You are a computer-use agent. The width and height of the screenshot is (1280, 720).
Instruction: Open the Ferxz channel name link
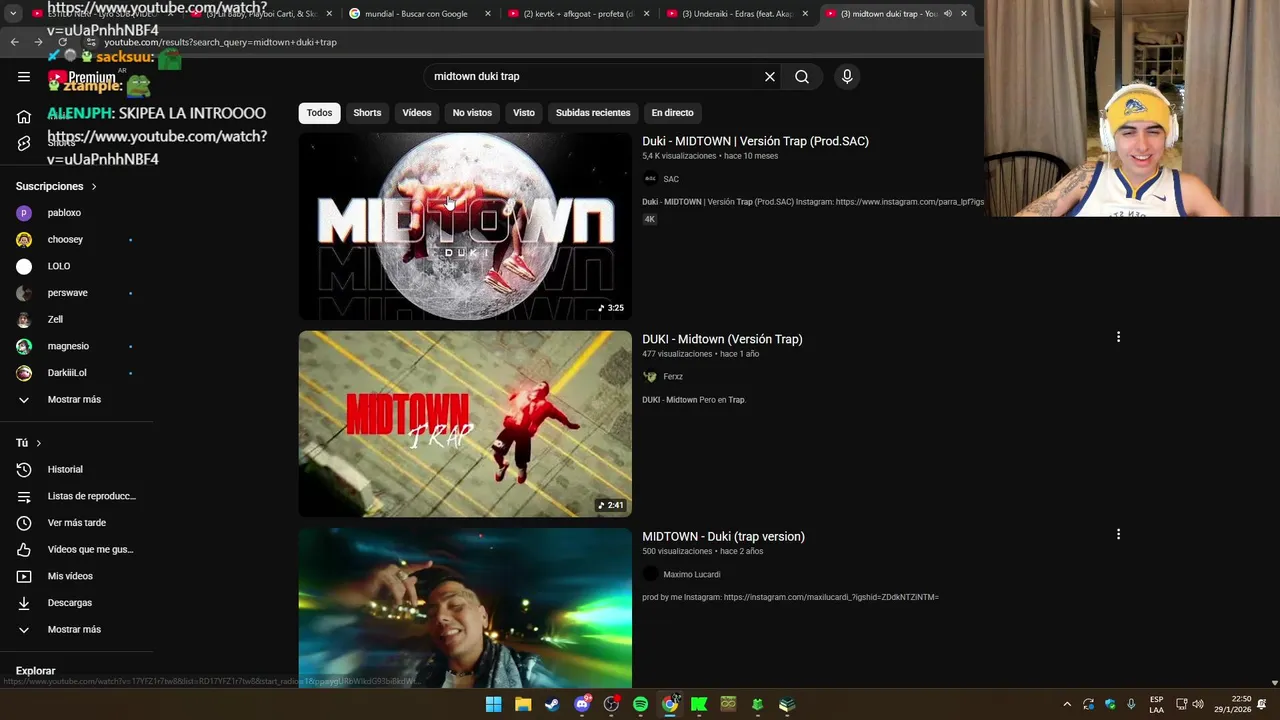[x=673, y=377]
